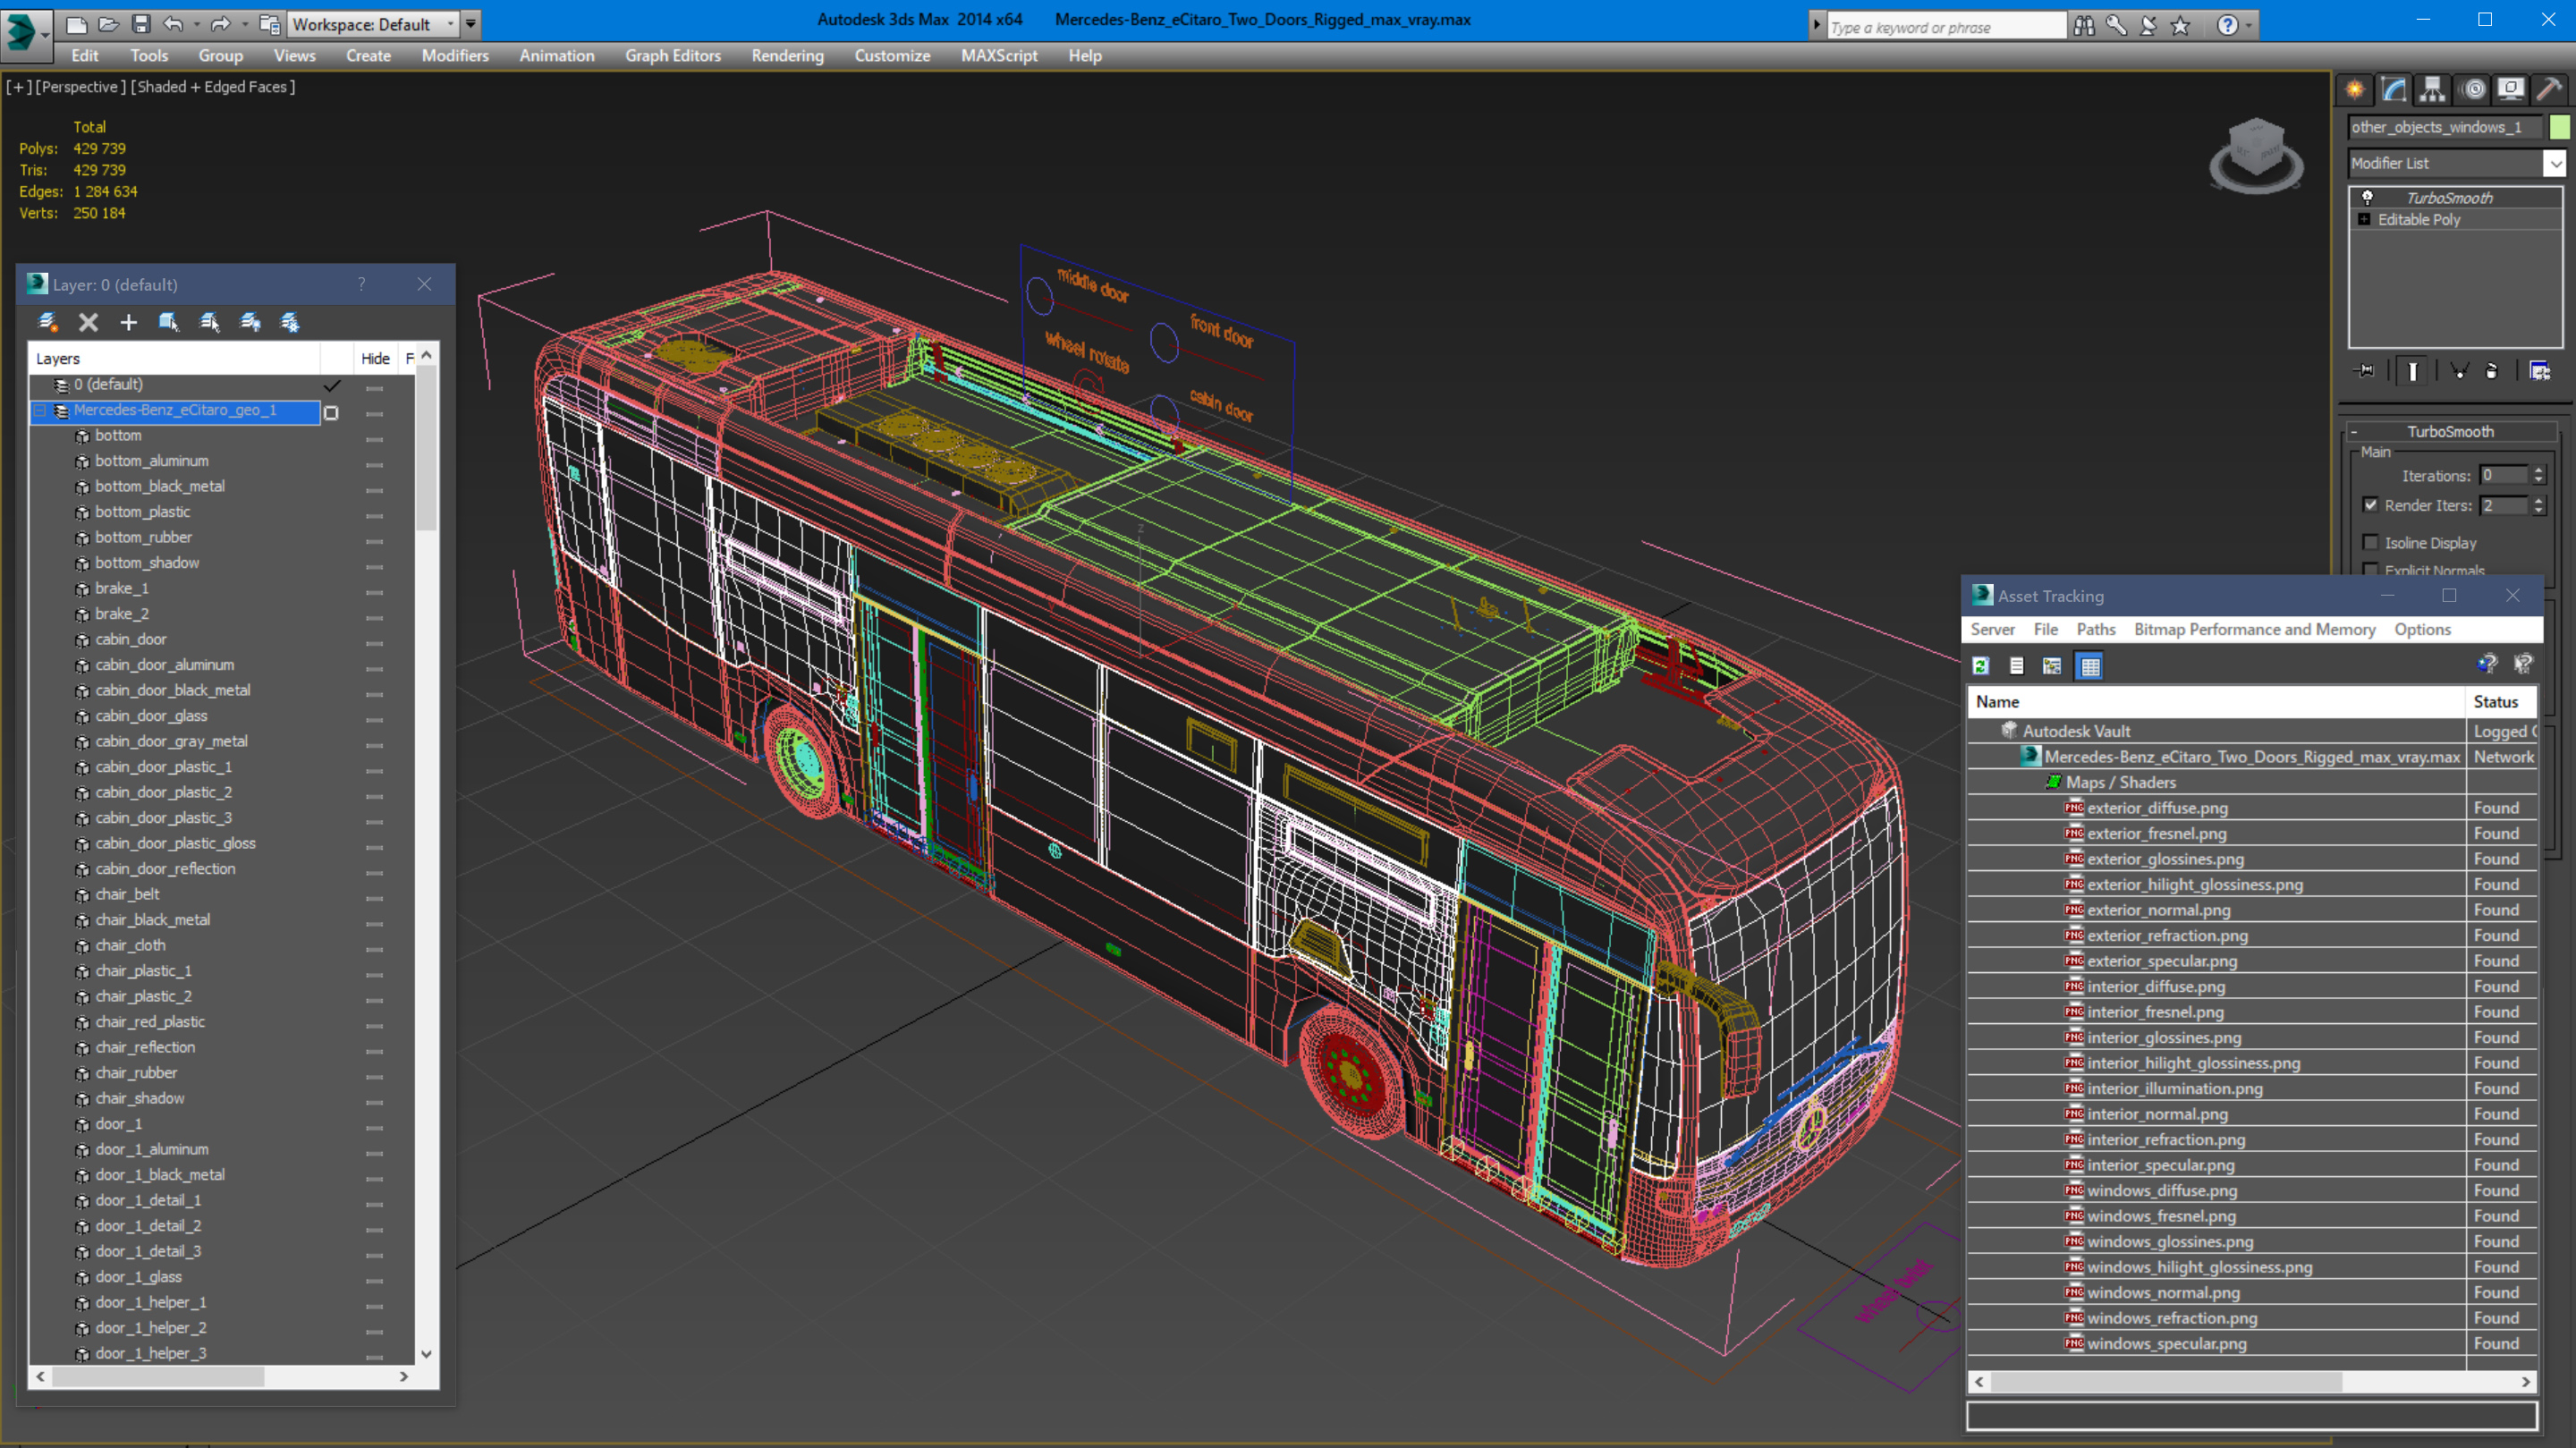Expand the search field arrow in title bar
The height and width of the screenshot is (1448, 2576).
coord(1817,26)
